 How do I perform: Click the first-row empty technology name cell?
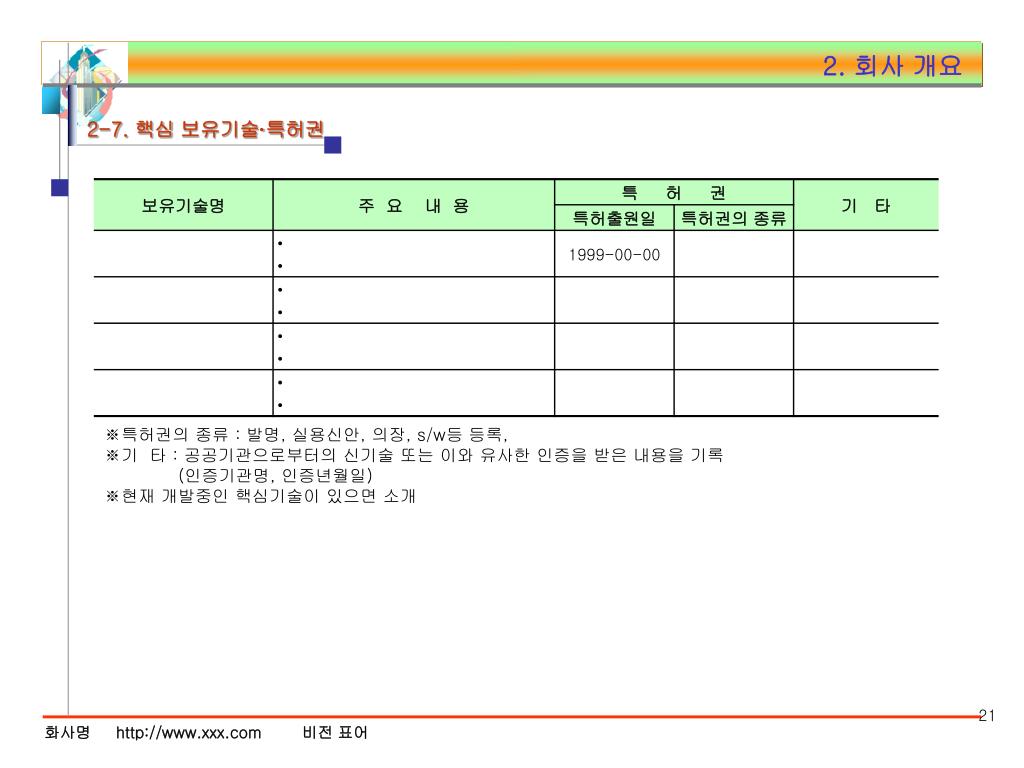point(183,254)
